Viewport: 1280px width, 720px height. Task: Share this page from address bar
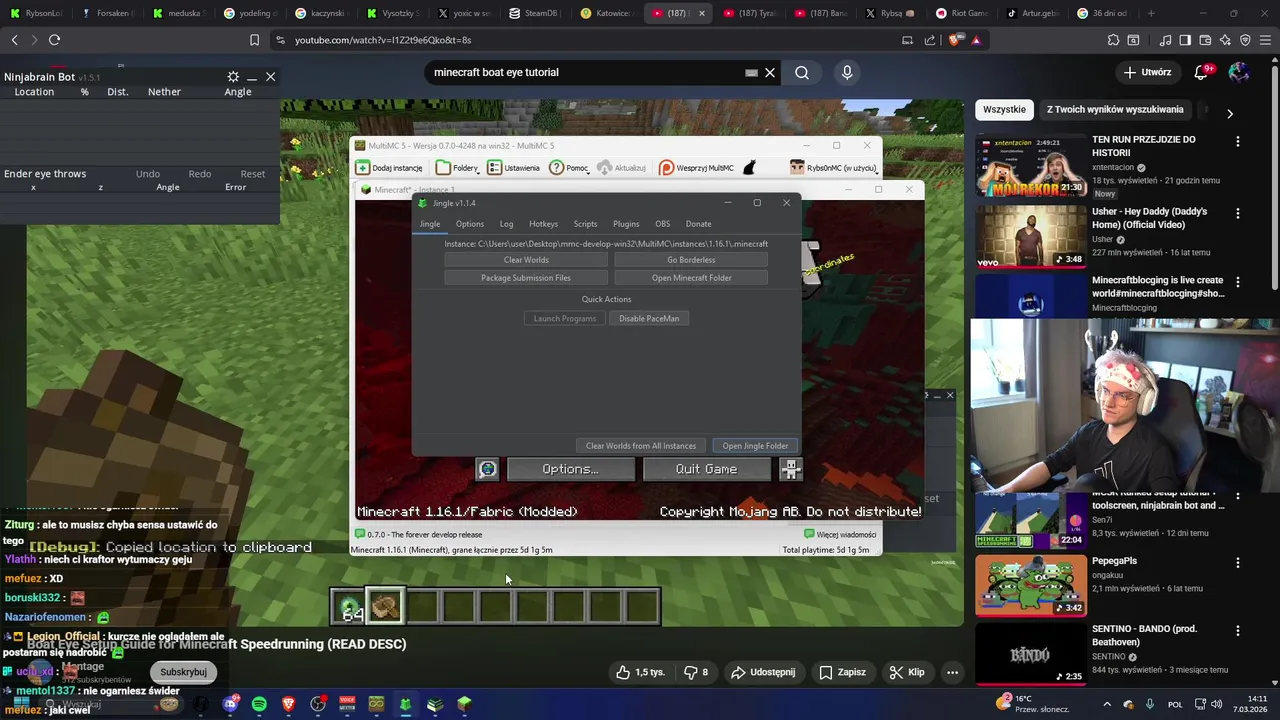click(930, 40)
